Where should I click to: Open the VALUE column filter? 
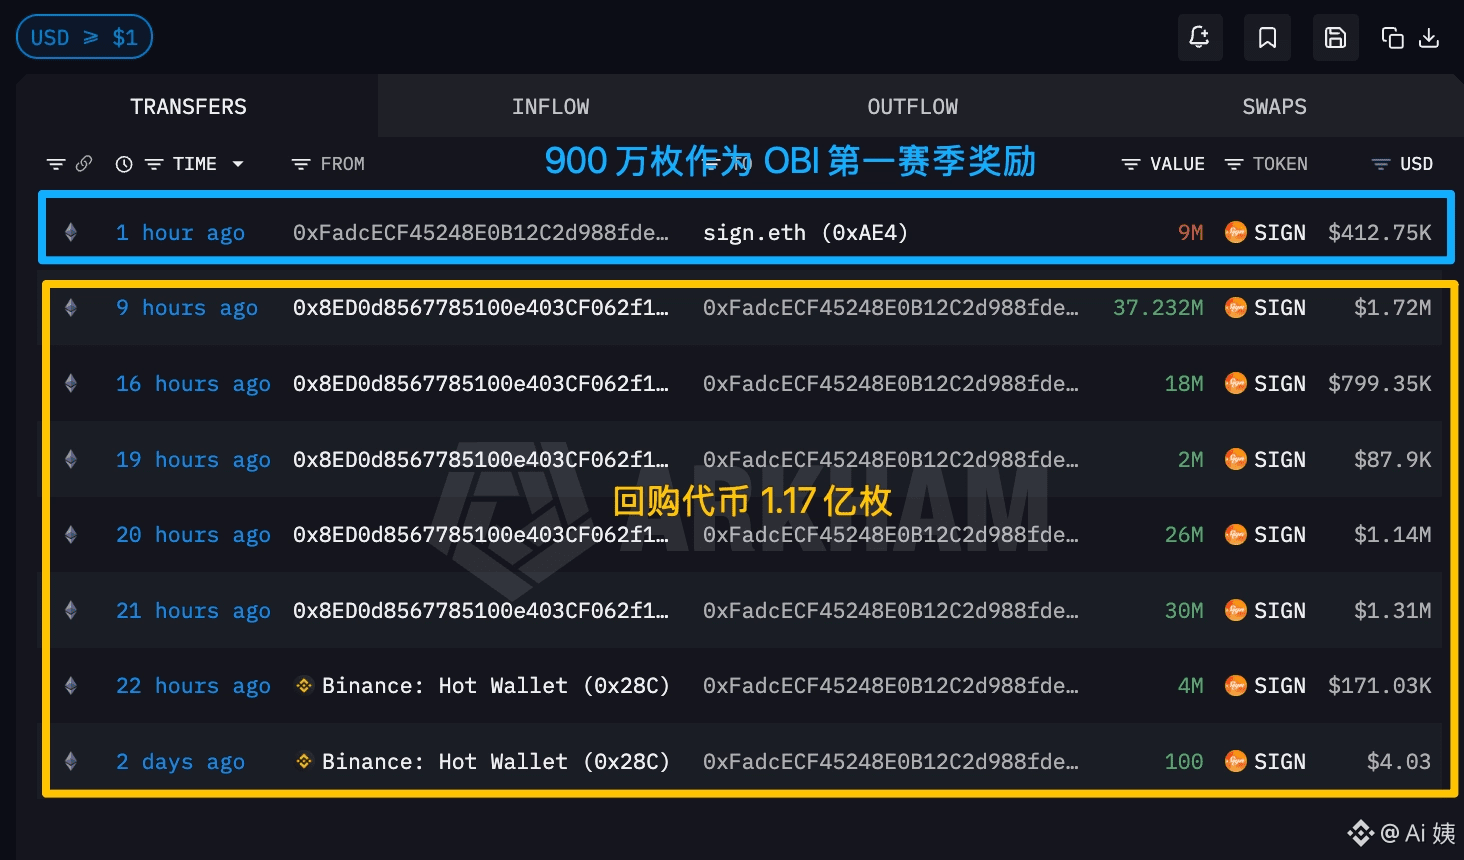pyautogui.click(x=1131, y=164)
